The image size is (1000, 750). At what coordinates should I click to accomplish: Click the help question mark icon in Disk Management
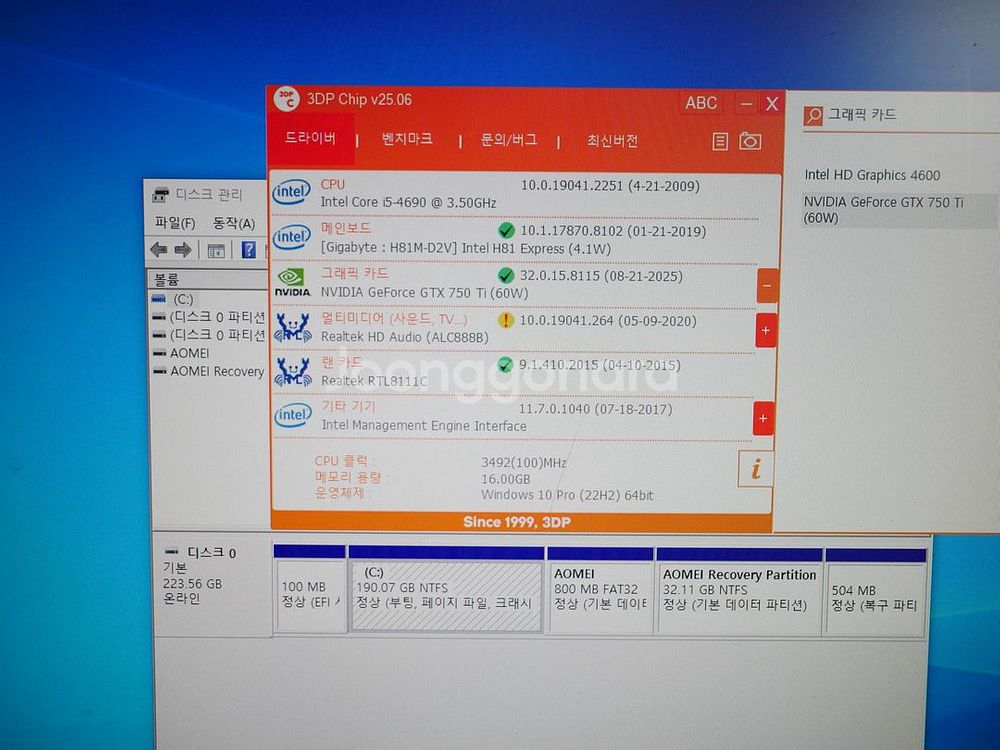(249, 250)
